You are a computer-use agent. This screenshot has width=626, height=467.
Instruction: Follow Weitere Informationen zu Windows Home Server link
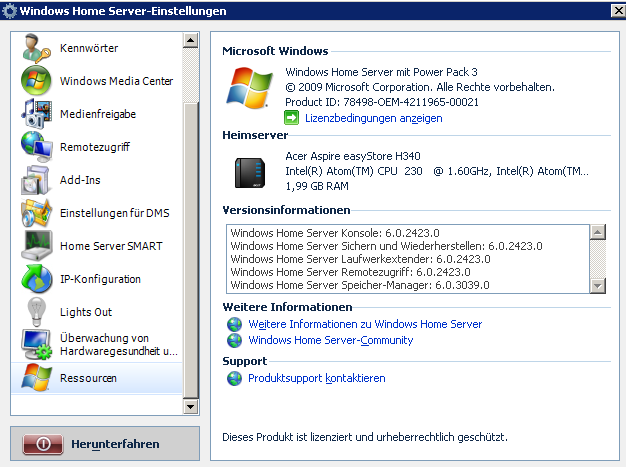[365, 324]
